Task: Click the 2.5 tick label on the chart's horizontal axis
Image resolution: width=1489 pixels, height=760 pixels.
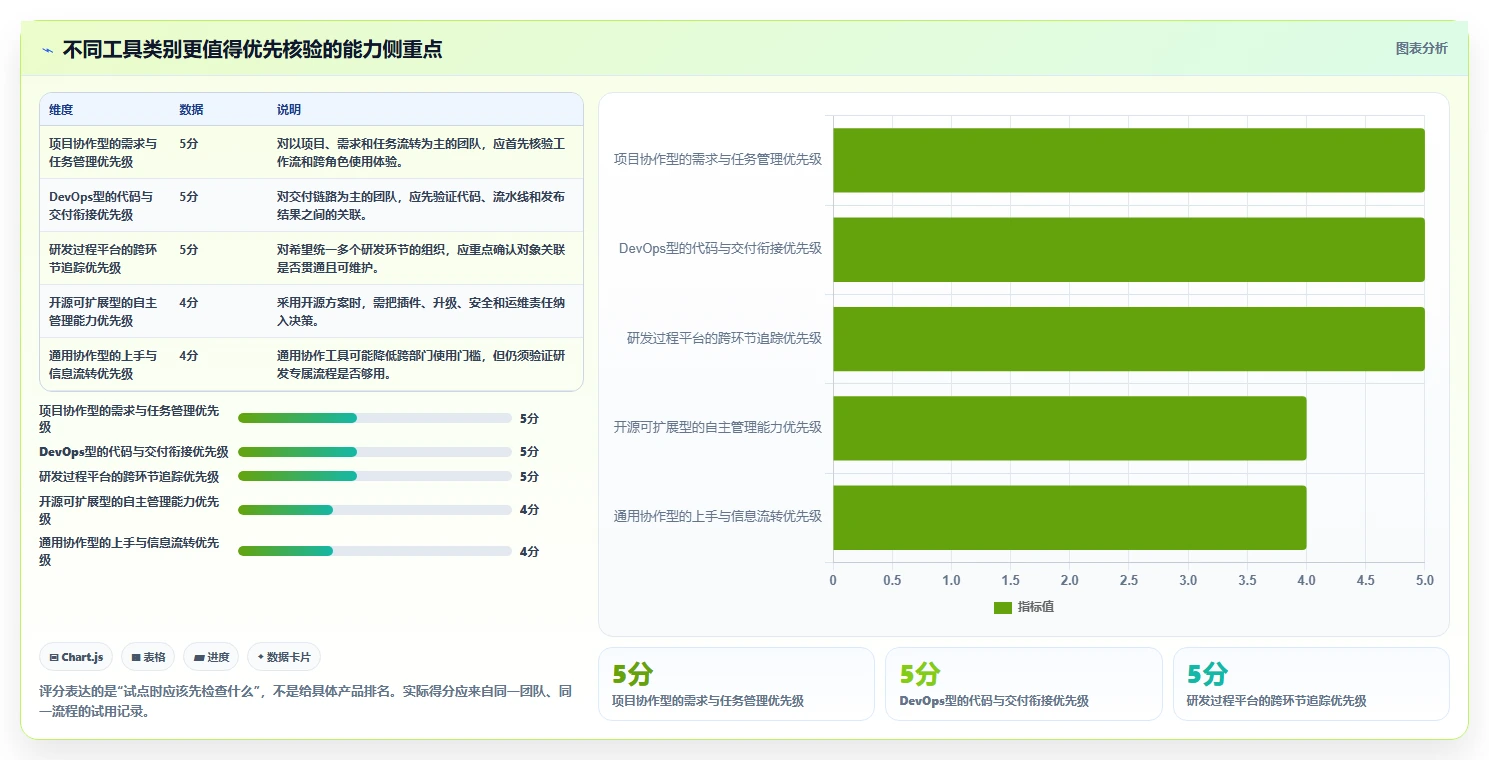Action: pyautogui.click(x=1128, y=580)
